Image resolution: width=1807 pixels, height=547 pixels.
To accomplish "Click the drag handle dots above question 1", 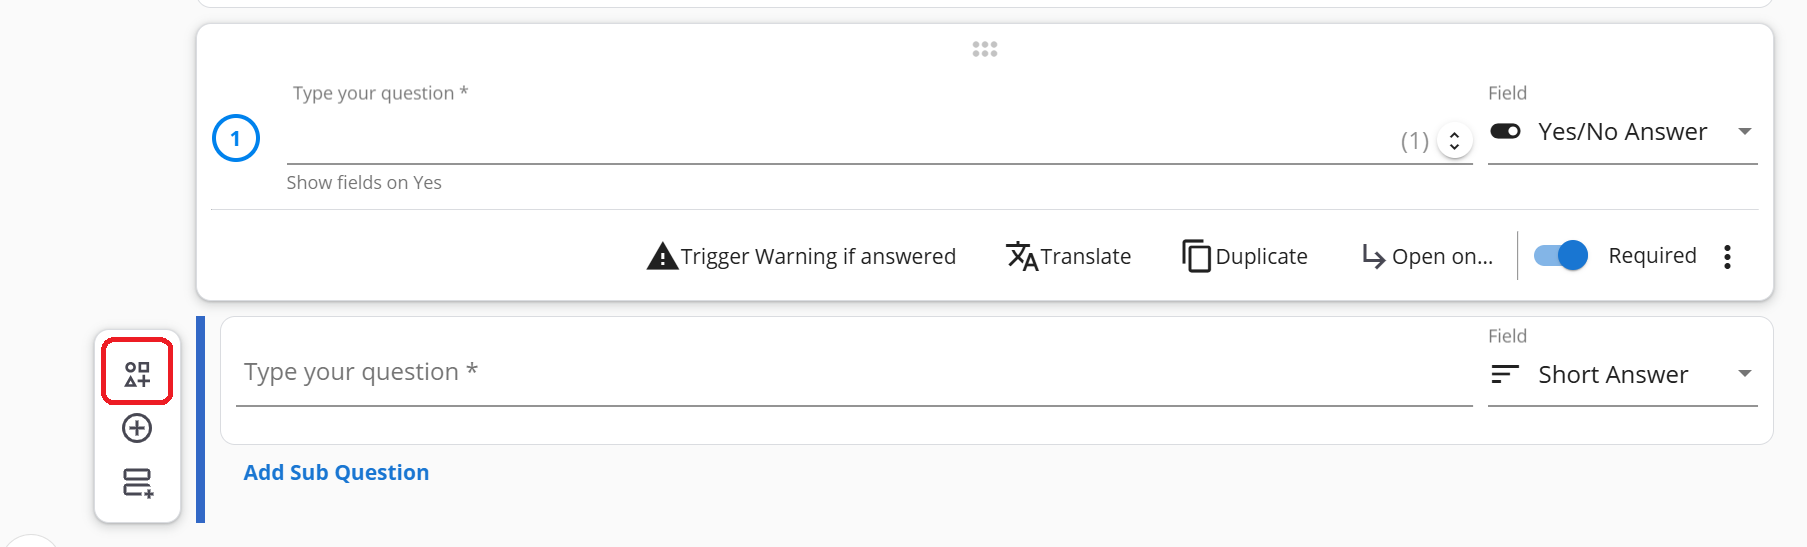I will [x=985, y=49].
